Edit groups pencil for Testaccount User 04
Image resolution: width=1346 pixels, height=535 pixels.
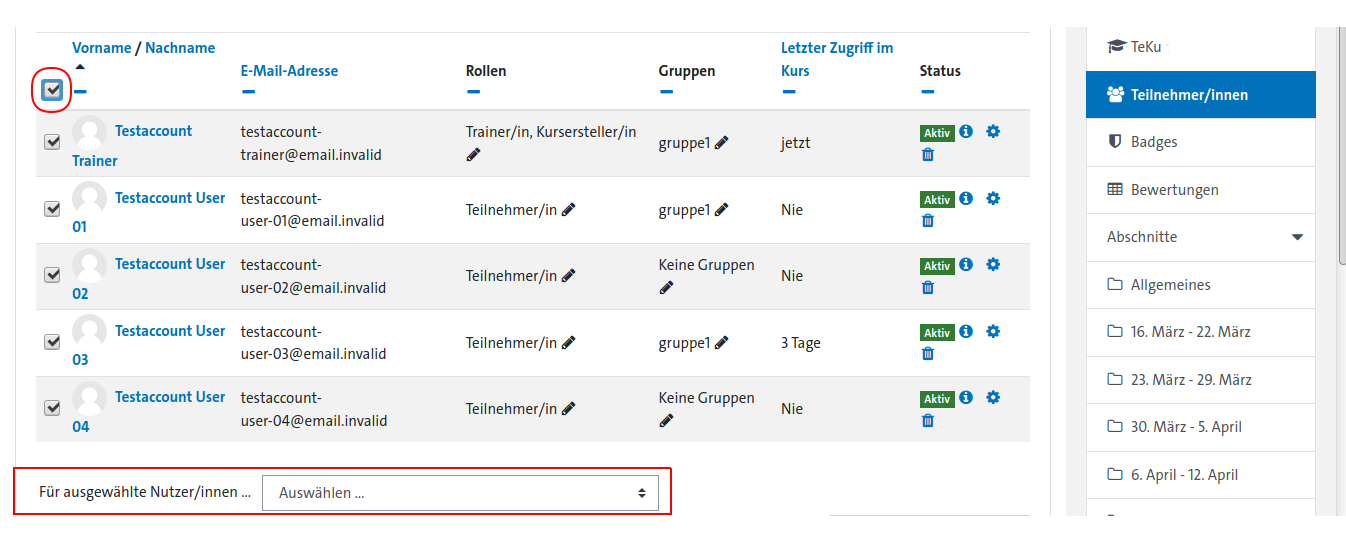[666, 421]
